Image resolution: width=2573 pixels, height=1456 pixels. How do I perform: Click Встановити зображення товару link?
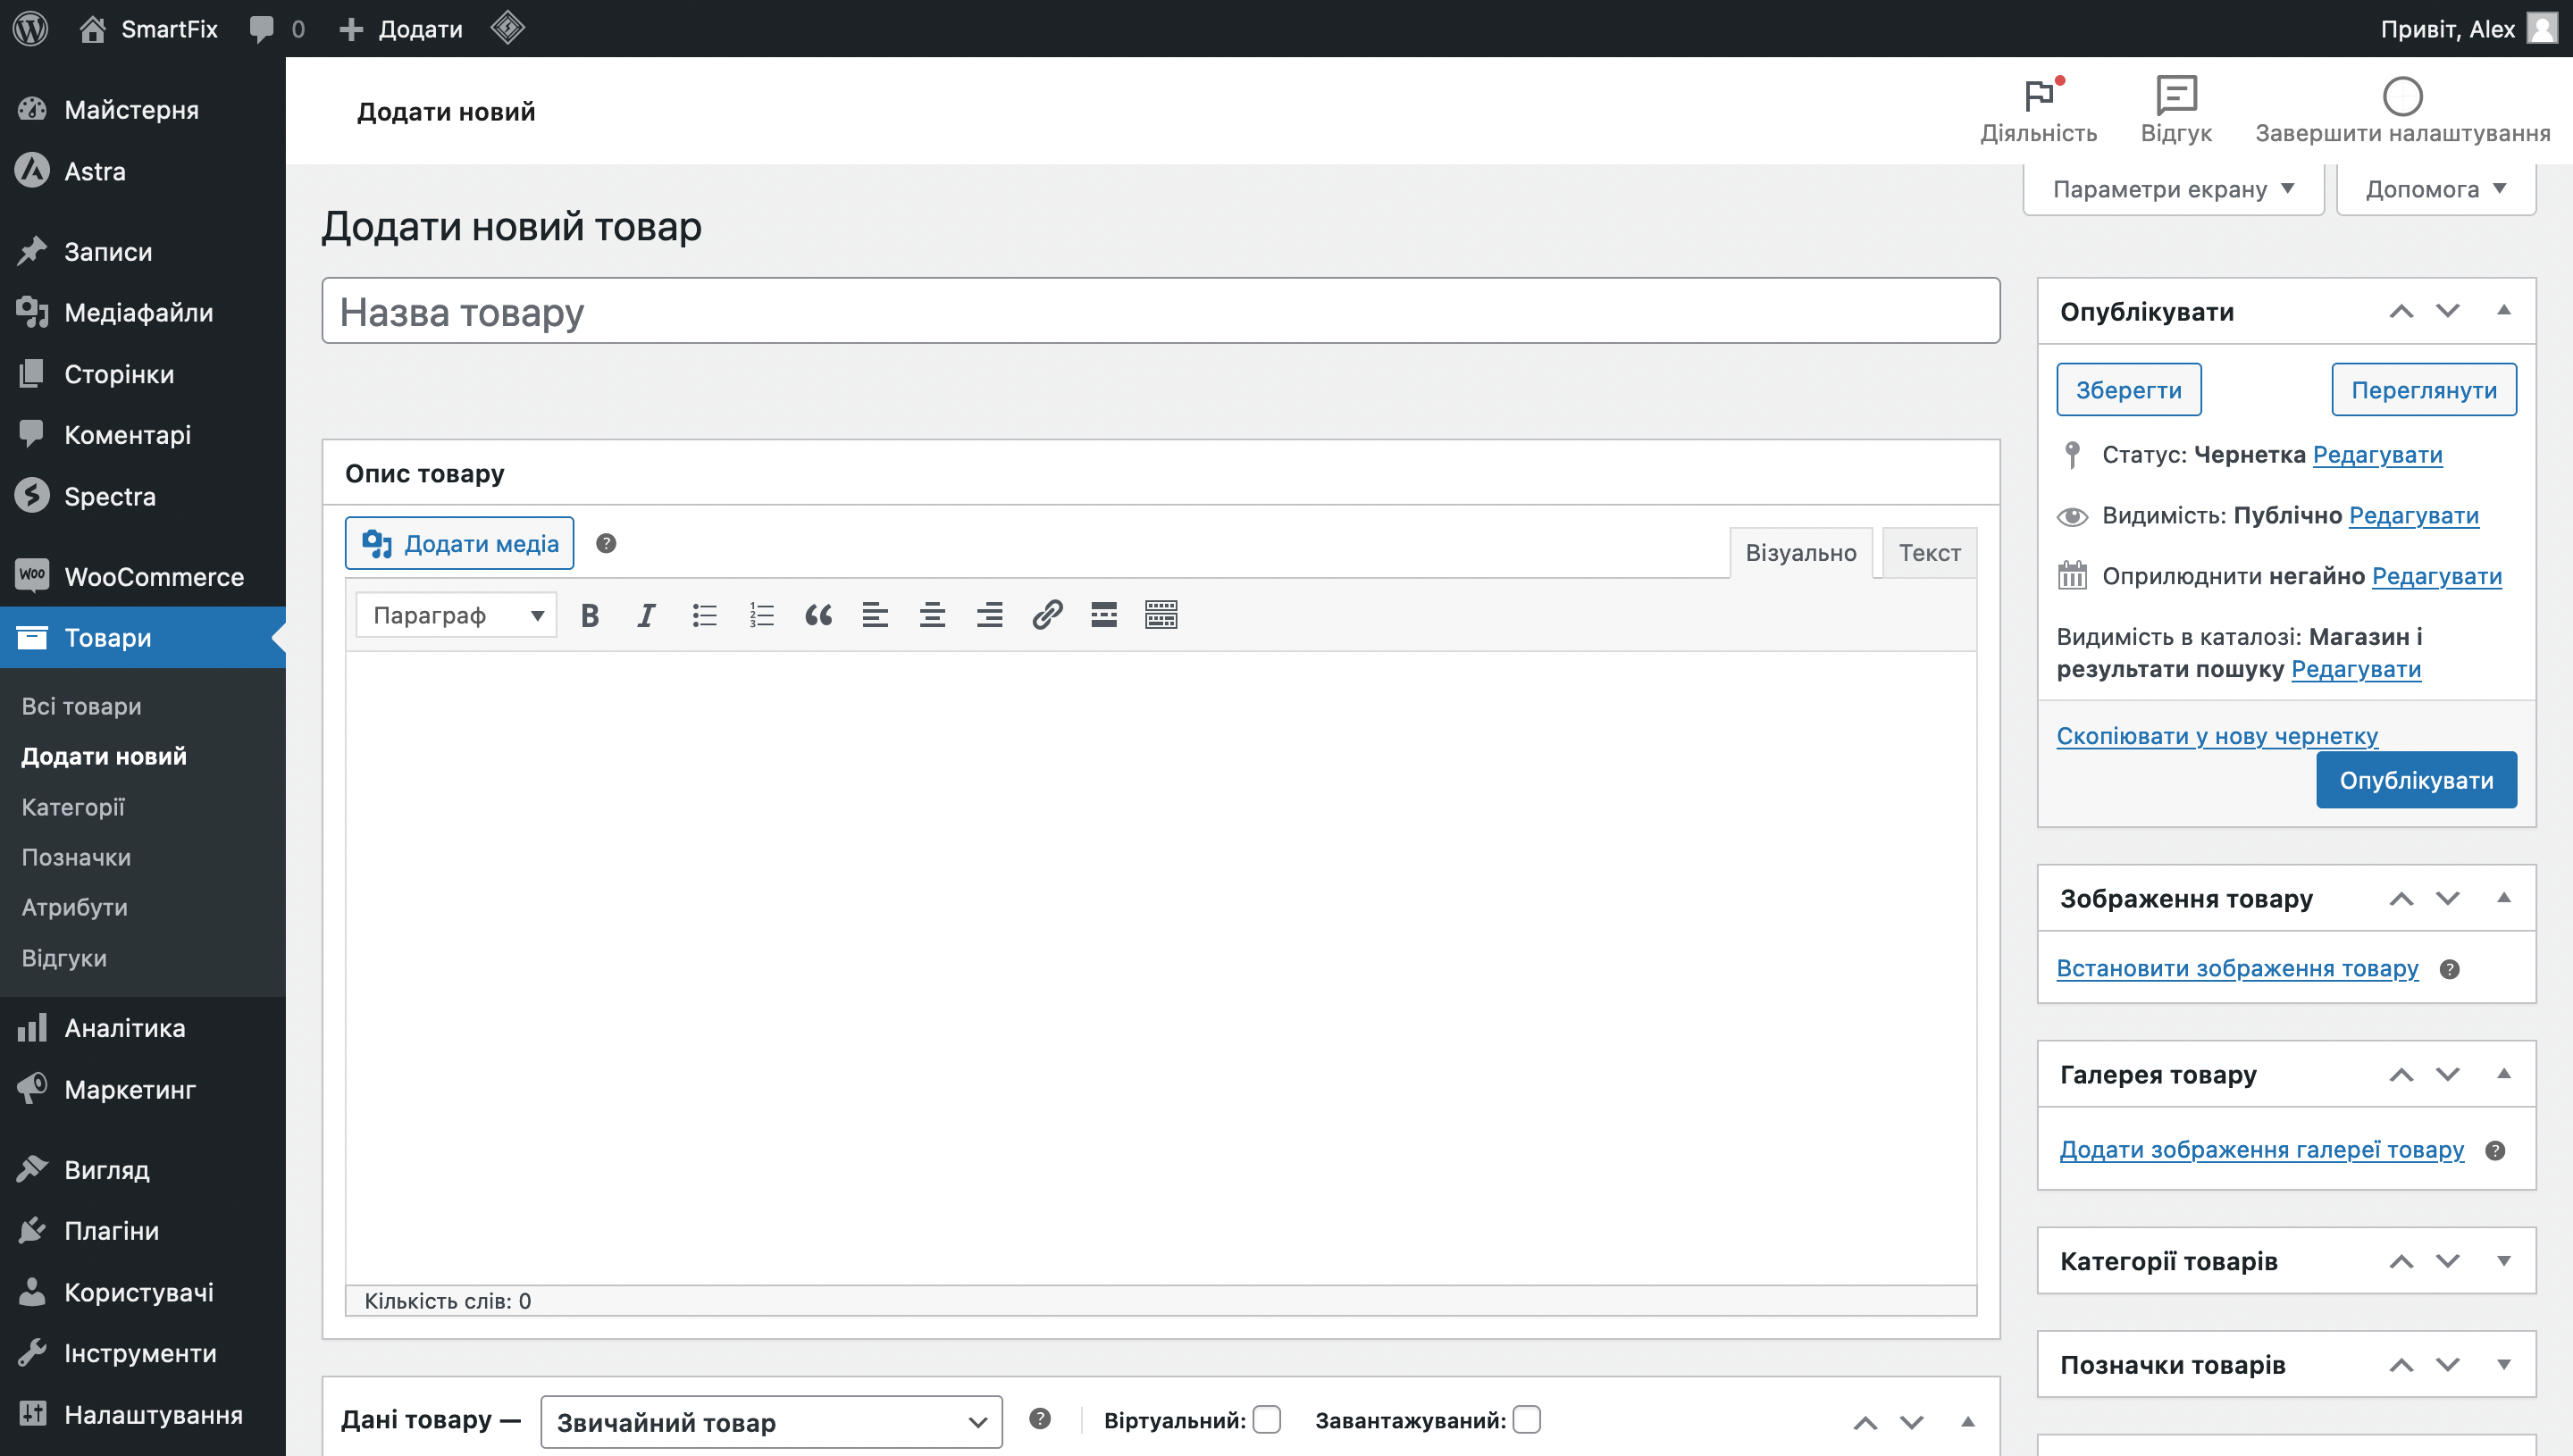(2237, 968)
